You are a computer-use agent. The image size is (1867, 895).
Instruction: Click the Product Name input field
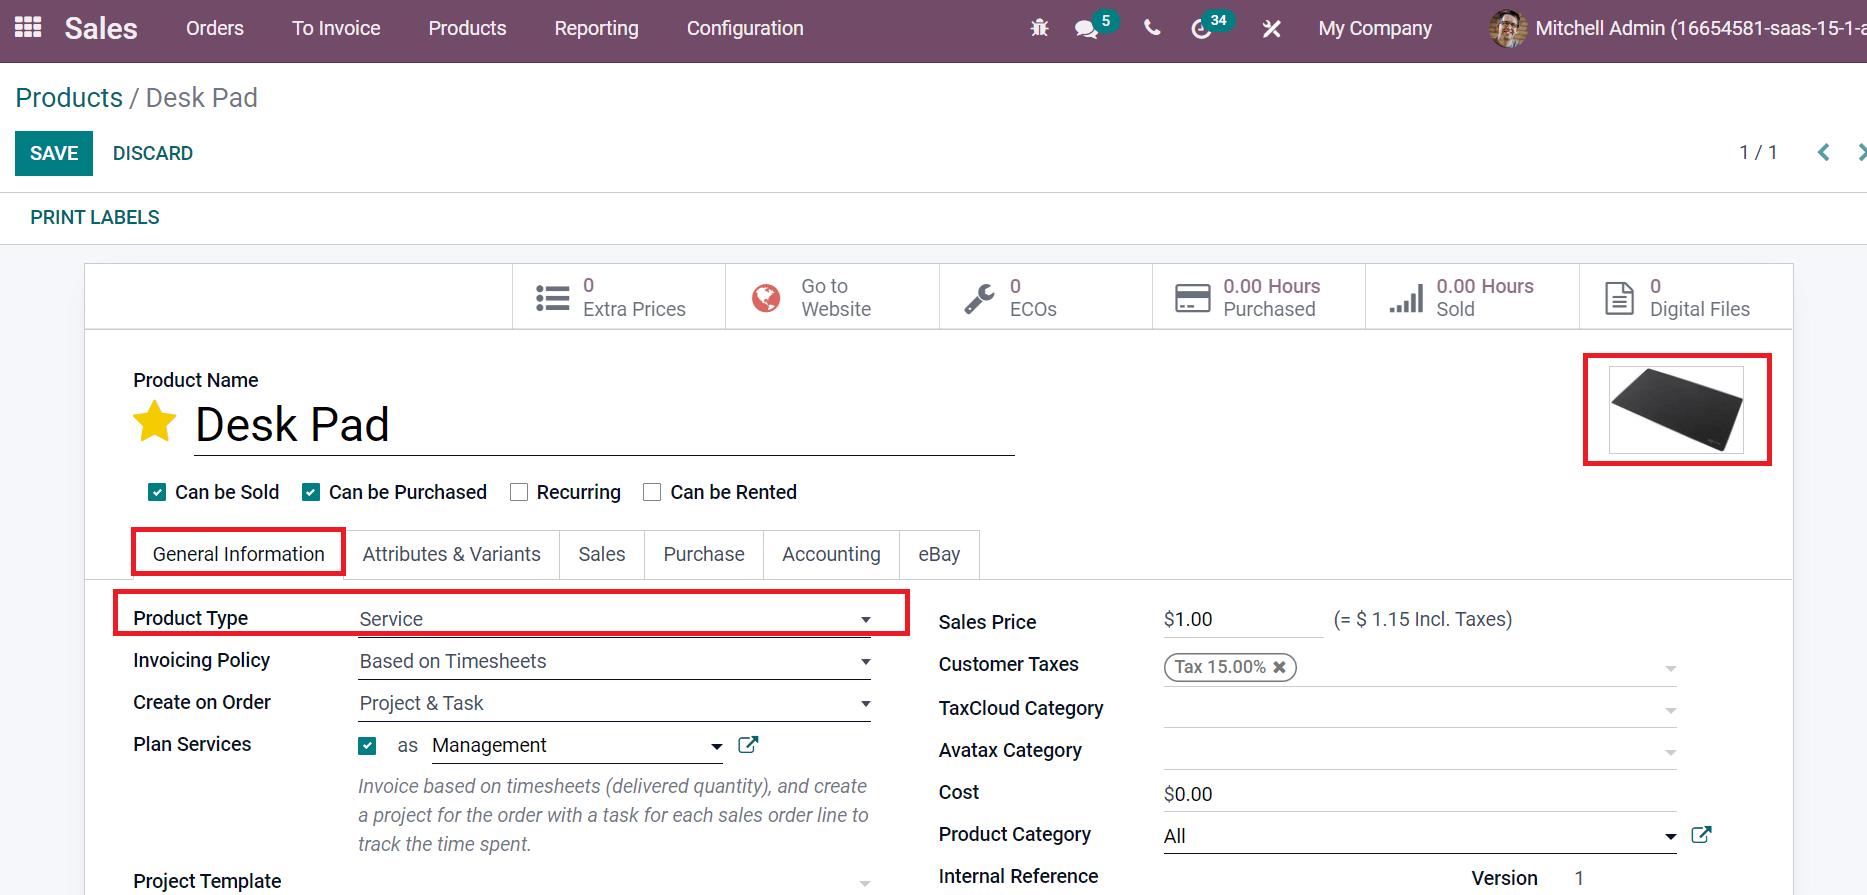click(604, 425)
